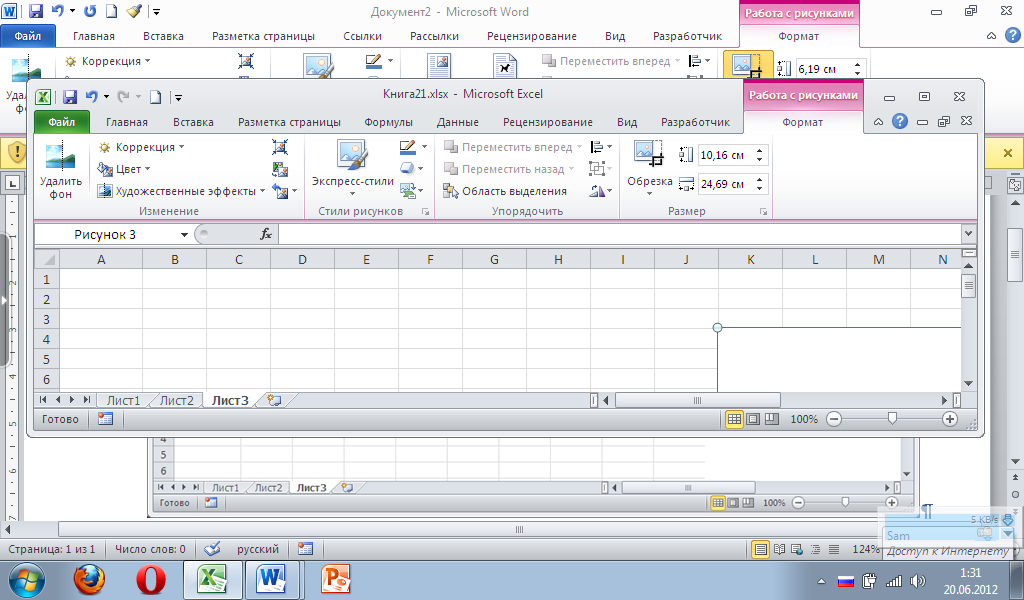Click Compress Pictures icon in Excel Изменение group
The image size is (1024, 600).
coord(280,147)
